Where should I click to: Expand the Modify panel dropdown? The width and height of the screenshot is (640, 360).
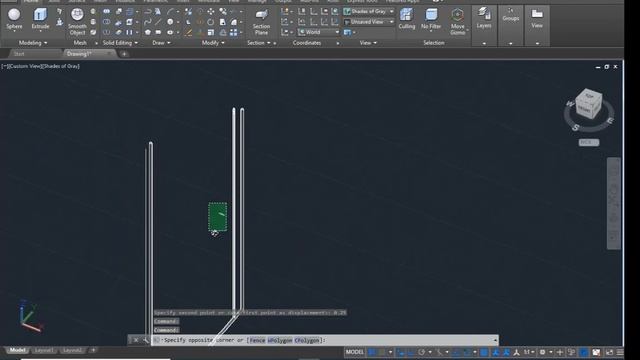213,43
